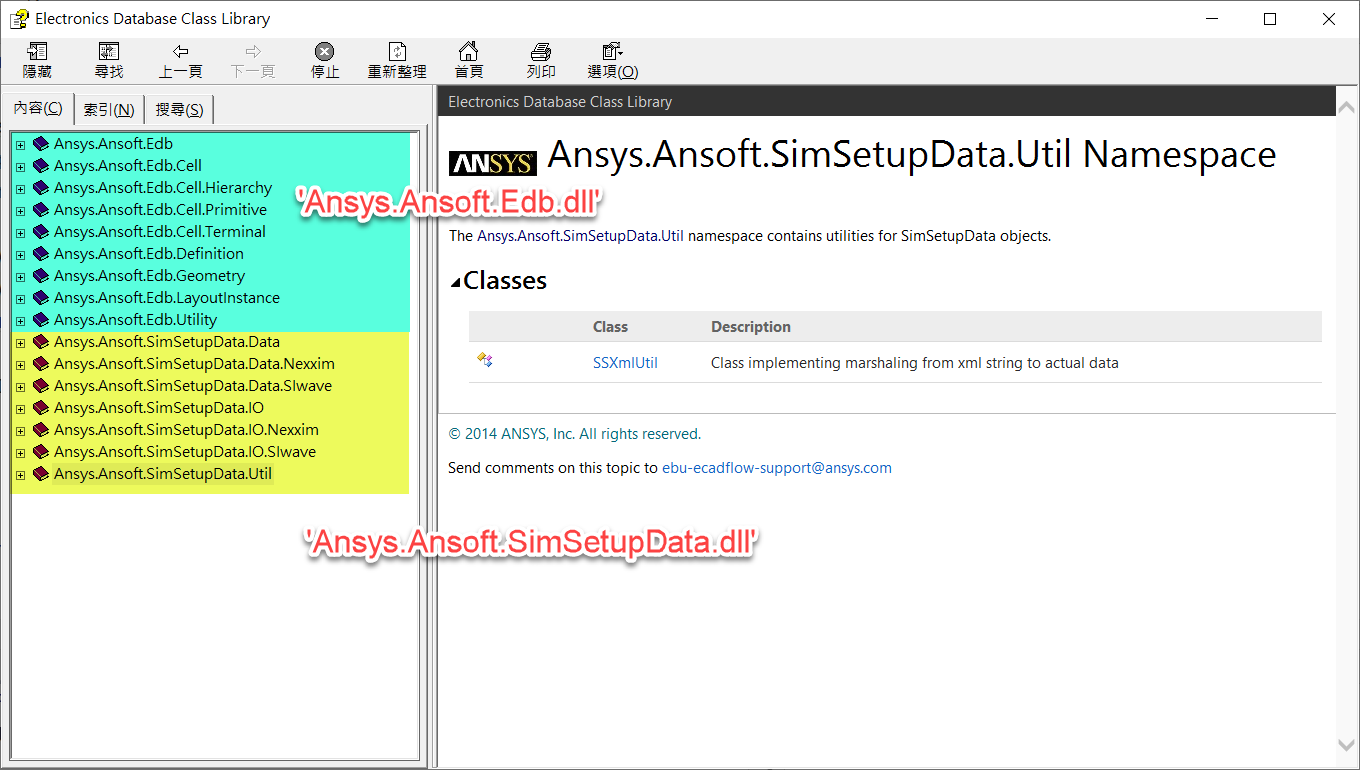
Task: Click the help application icon in title bar
Action: coord(18,18)
